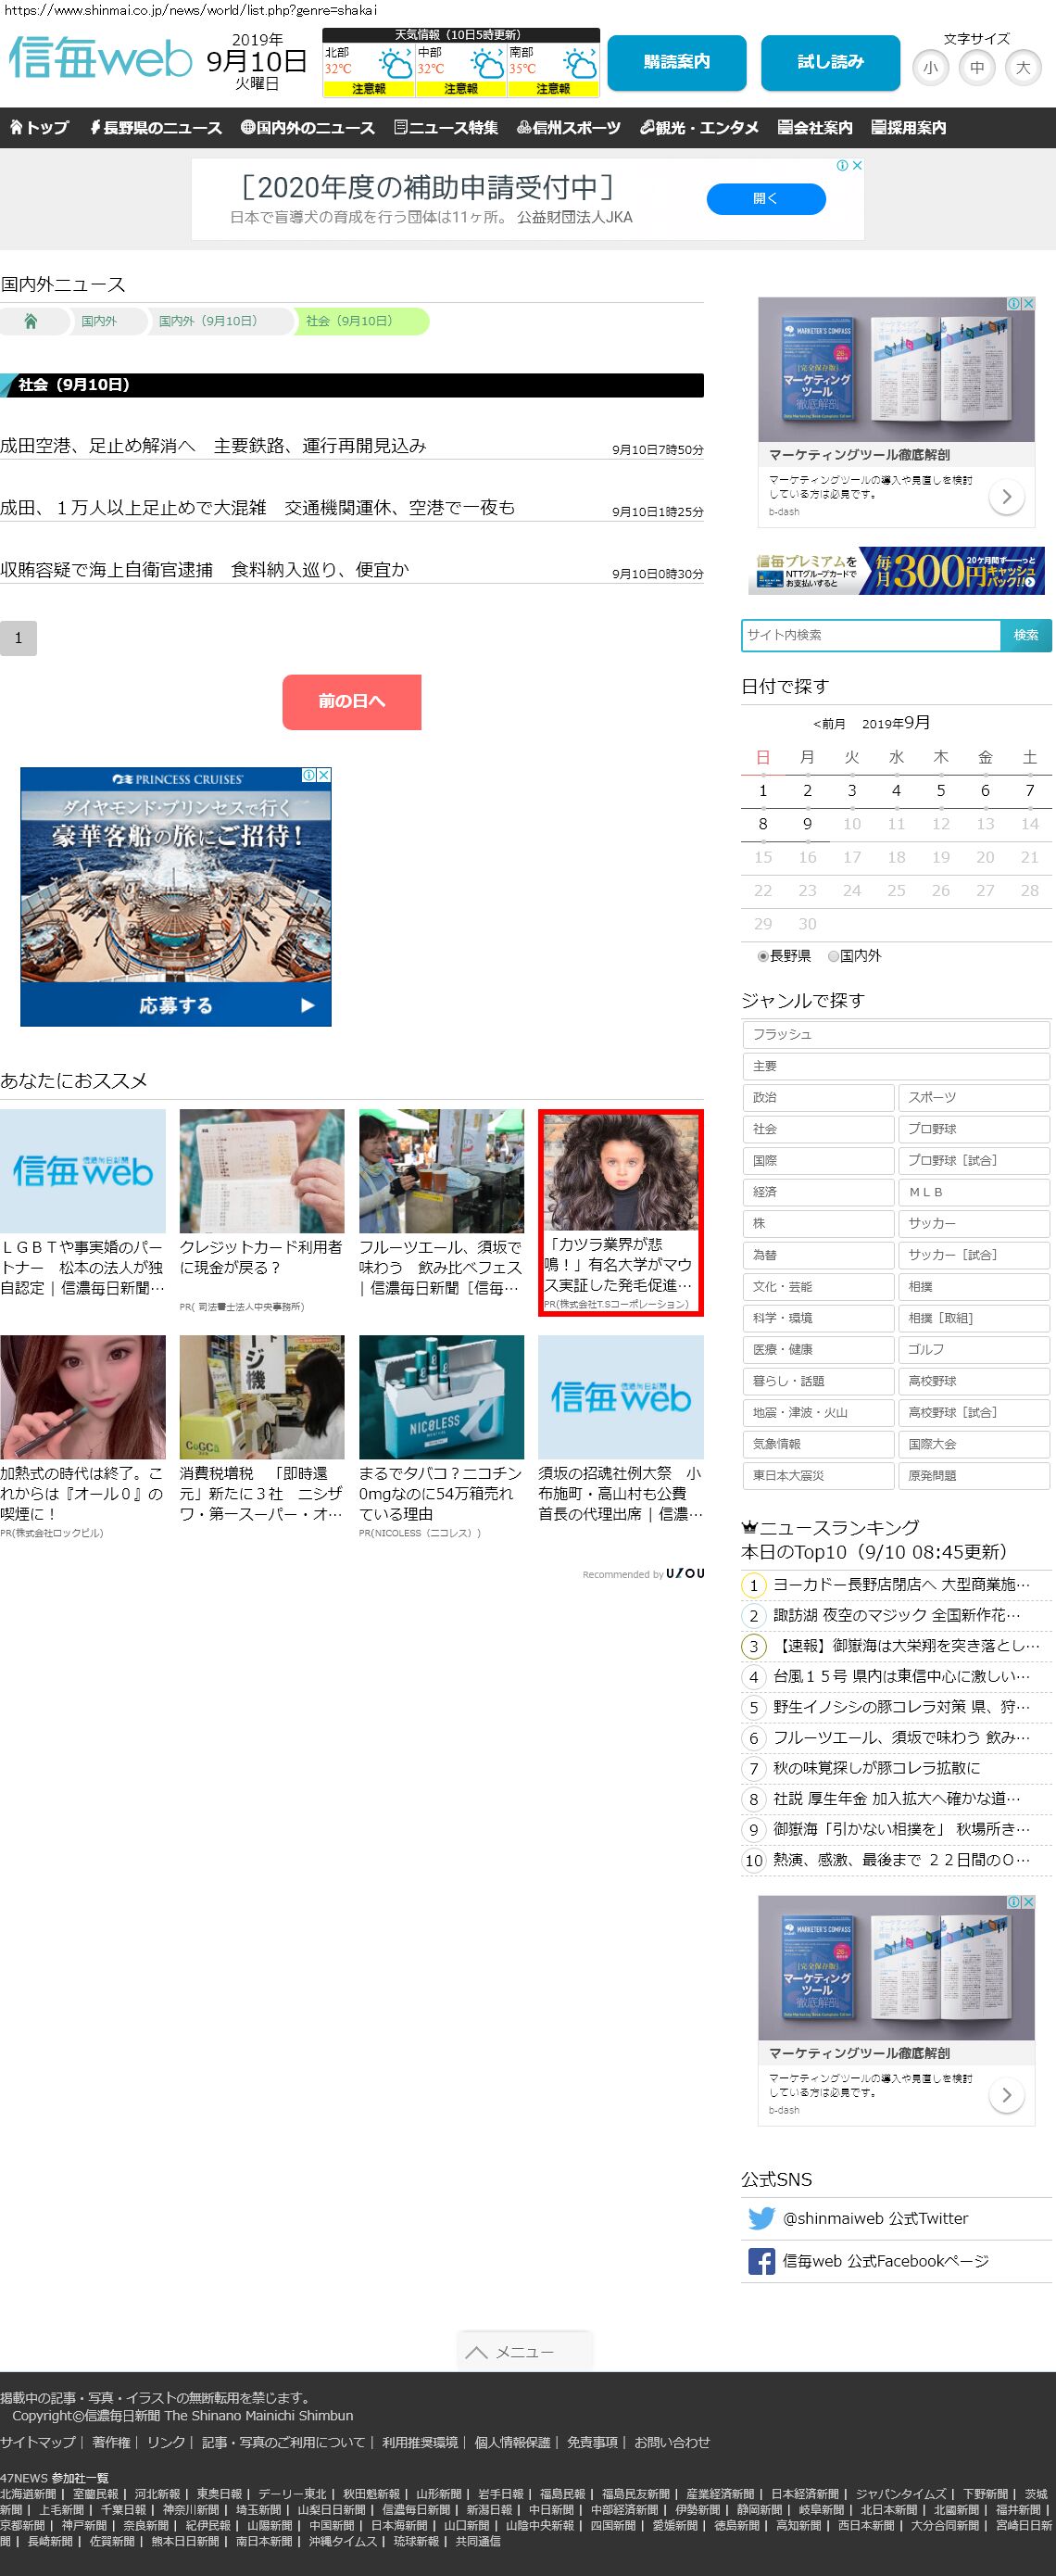Click pagination page 1
Viewport: 1056px width, 2576px height.
pyautogui.click(x=18, y=638)
